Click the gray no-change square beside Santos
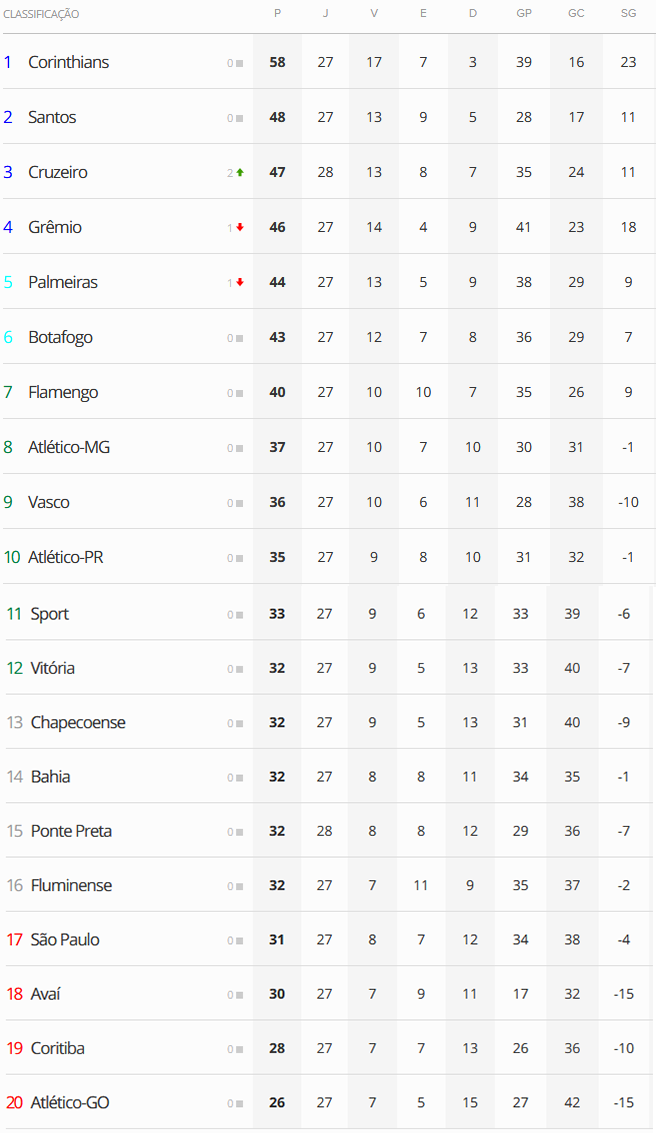This screenshot has width=656, height=1133. [x=240, y=118]
